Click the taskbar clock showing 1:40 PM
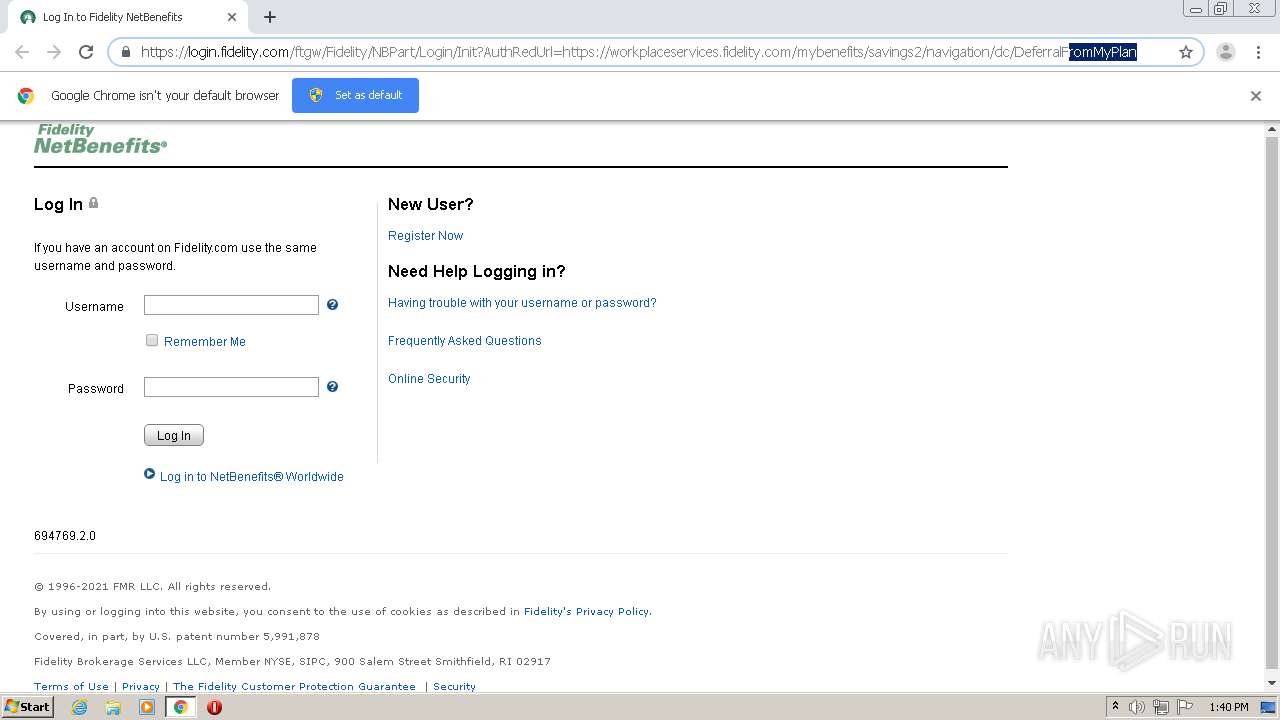The width and height of the screenshot is (1280, 720). pos(1228,707)
